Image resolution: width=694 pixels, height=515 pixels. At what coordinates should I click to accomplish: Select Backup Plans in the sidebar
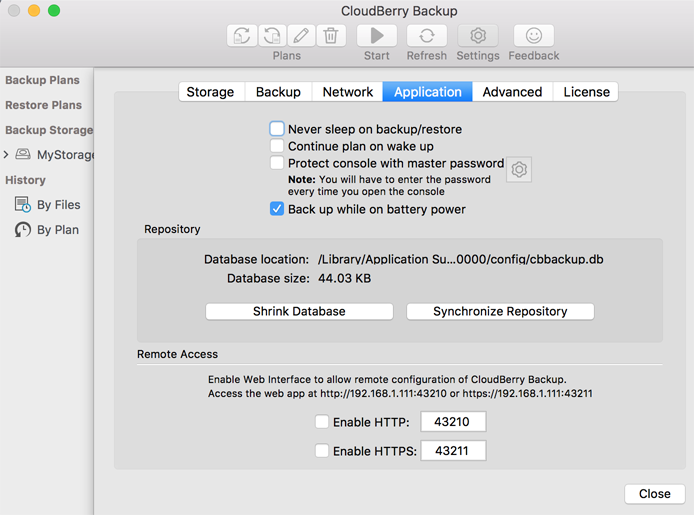coord(42,80)
